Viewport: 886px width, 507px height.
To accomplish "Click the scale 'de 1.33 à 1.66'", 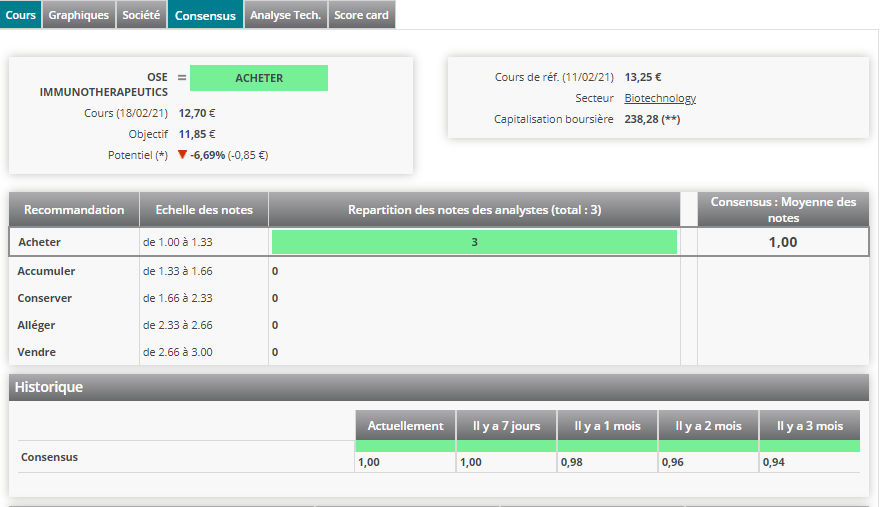I will point(177,271).
